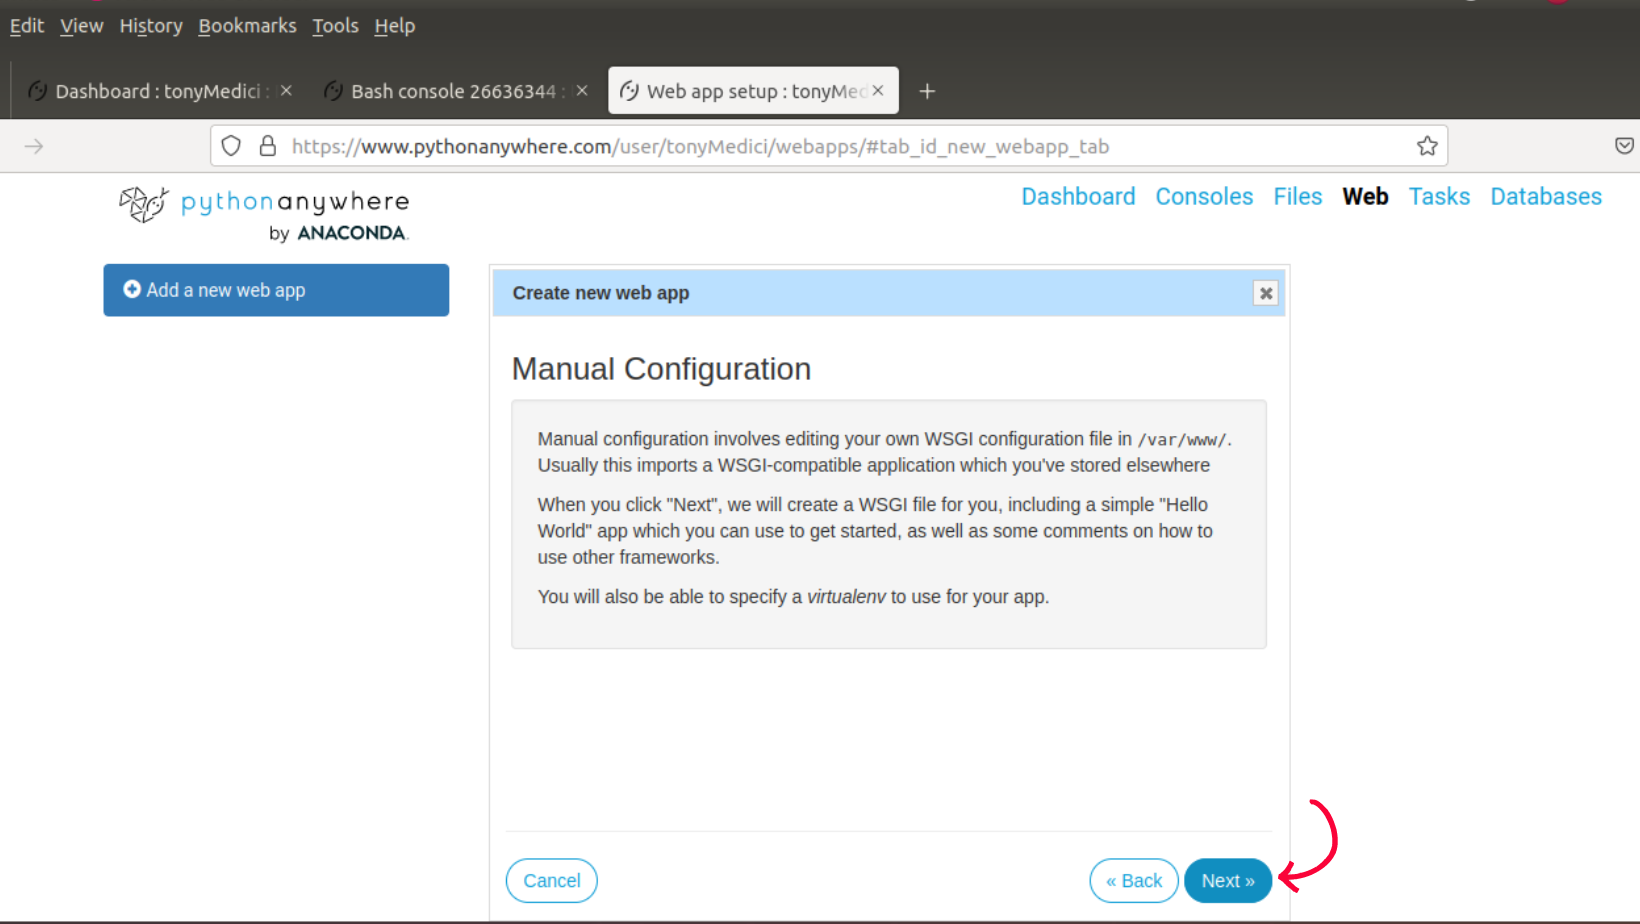Bookmark this page with the star icon
The height and width of the screenshot is (924, 1640).
1427,146
